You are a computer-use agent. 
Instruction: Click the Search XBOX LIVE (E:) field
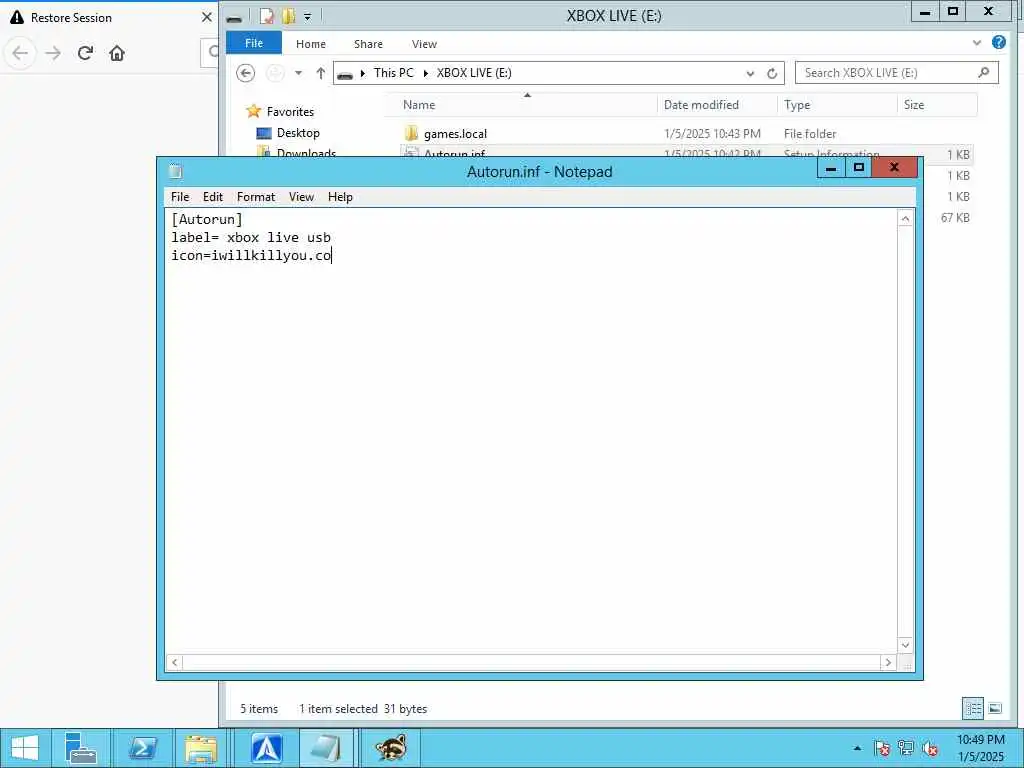[x=897, y=72]
